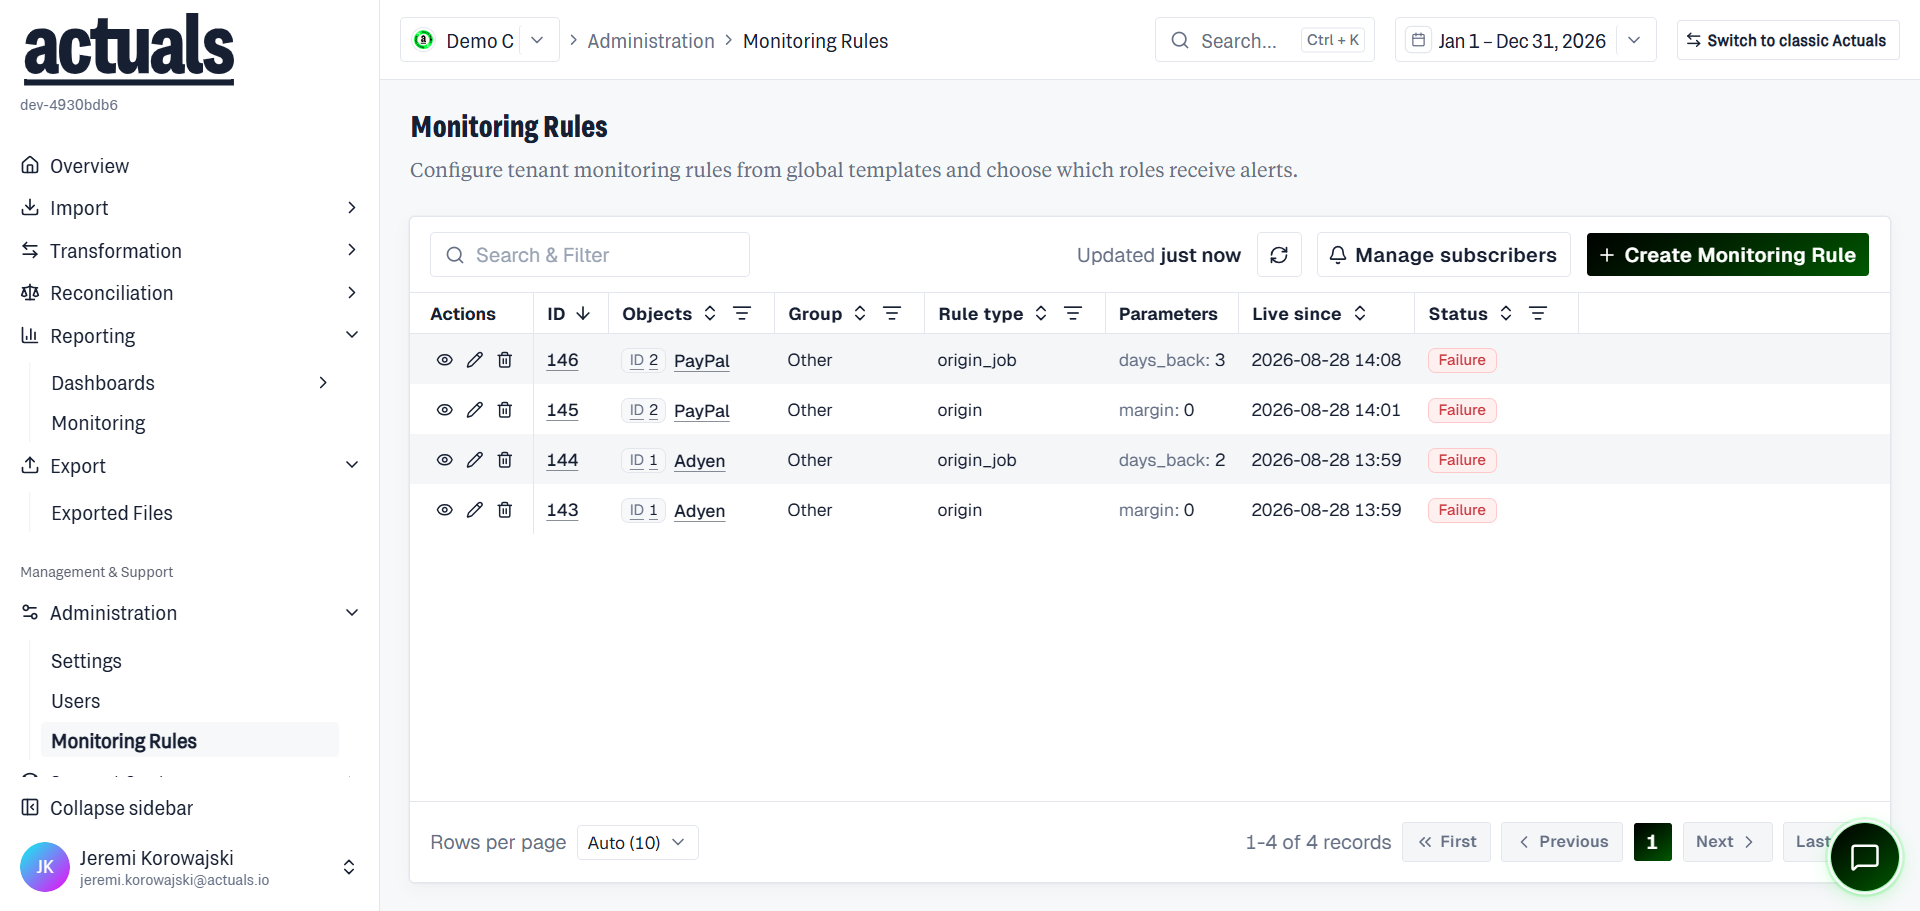This screenshot has width=1920, height=911.
Task: View details of rule 145
Action: click(x=445, y=410)
